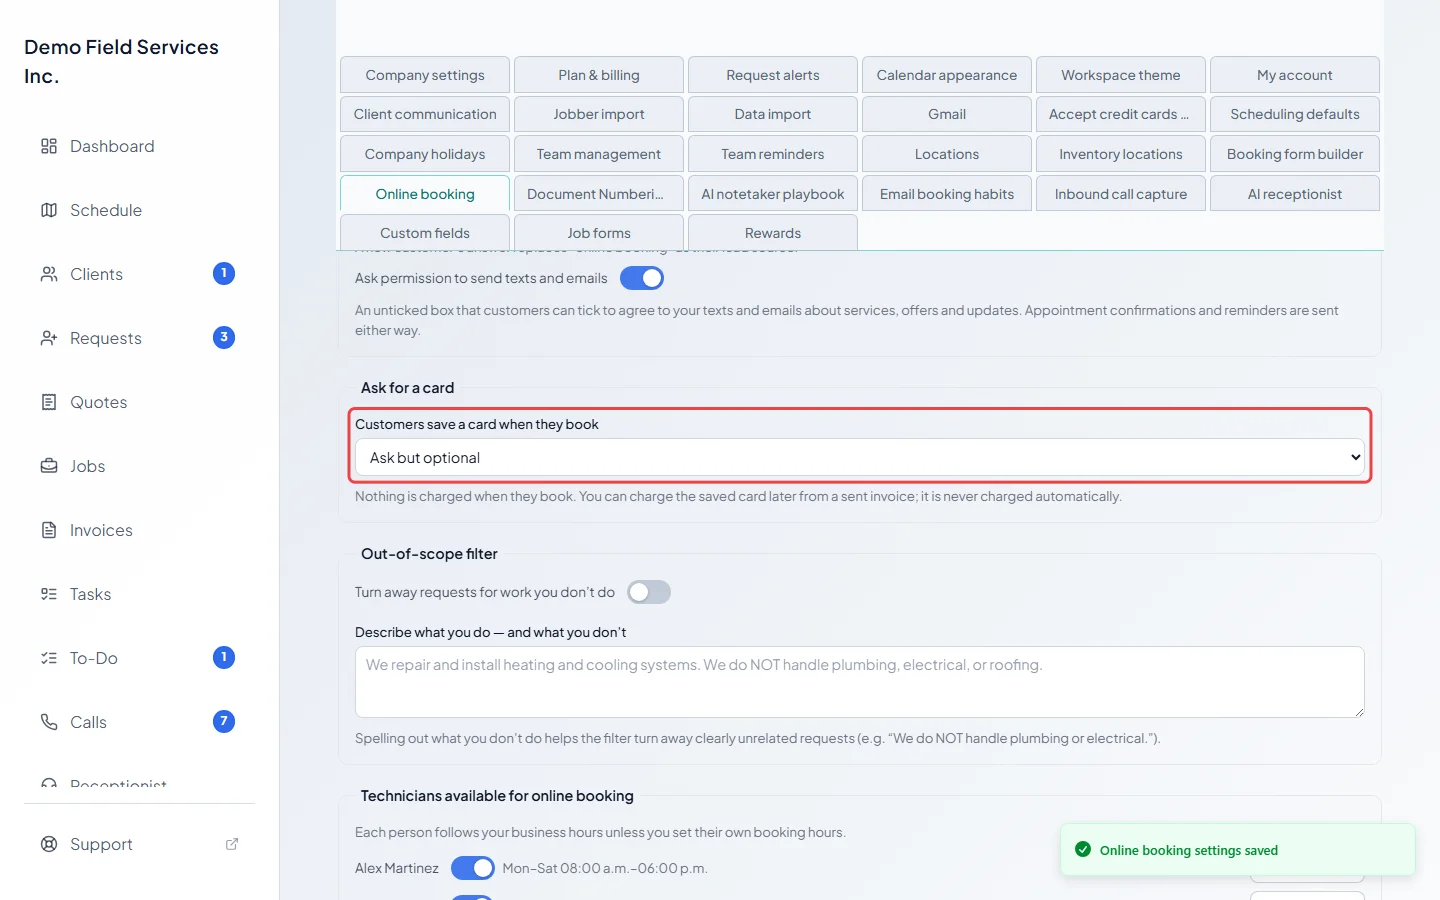This screenshot has height=900, width=1440.
Task: Select the Inbound call capture tab
Action: [x=1121, y=194]
